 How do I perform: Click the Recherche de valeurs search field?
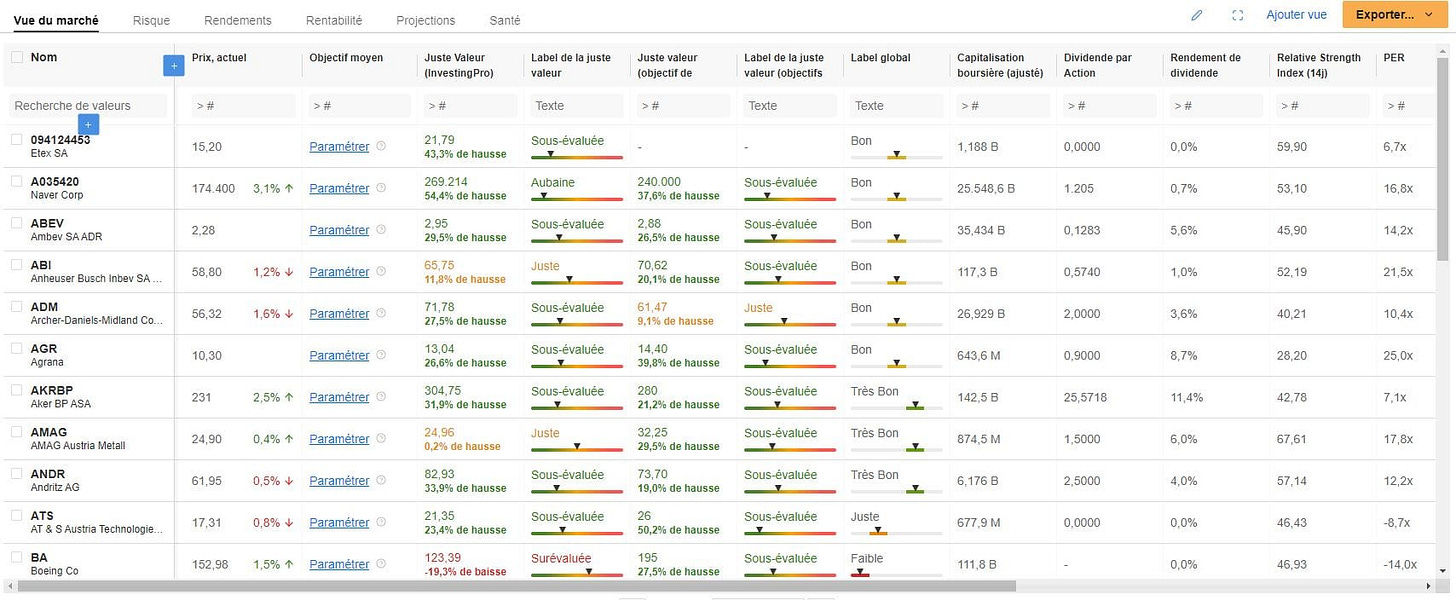[x=88, y=104]
